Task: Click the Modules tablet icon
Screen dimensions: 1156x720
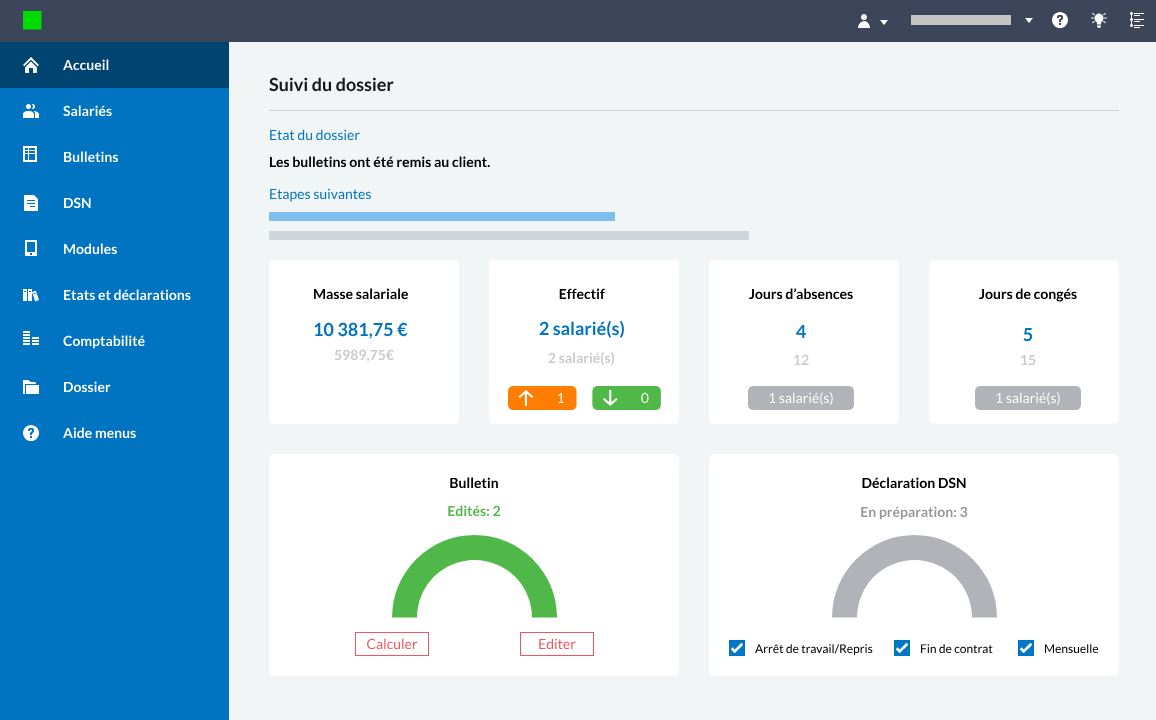Action: click(31, 249)
